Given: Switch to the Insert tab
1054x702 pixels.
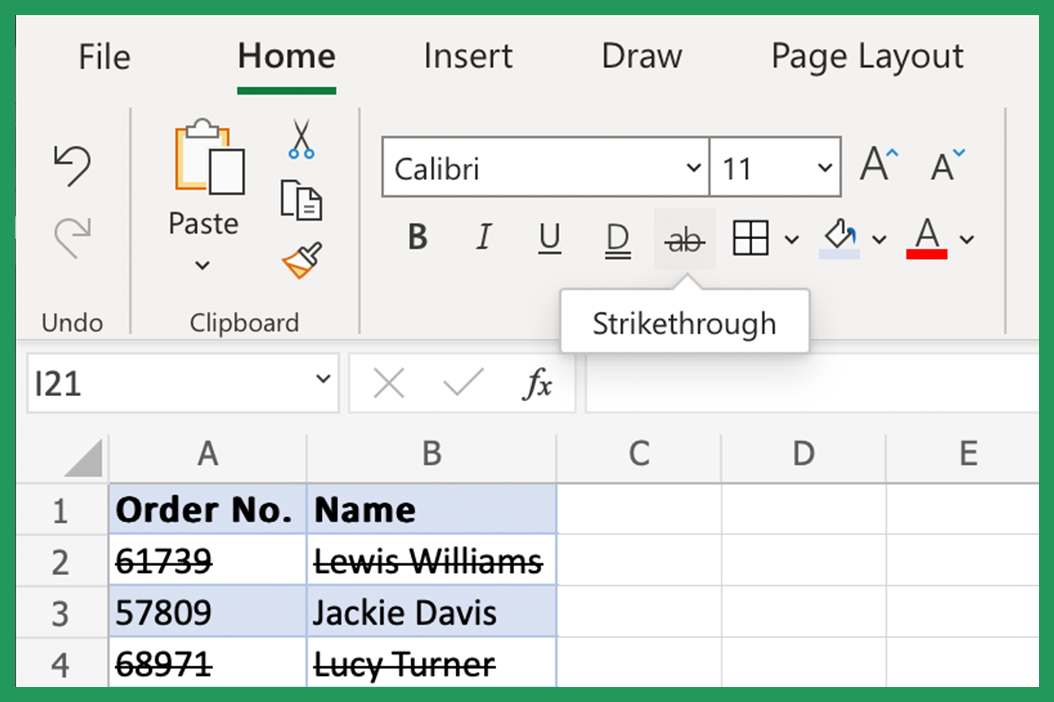Looking at the screenshot, I should click(467, 57).
